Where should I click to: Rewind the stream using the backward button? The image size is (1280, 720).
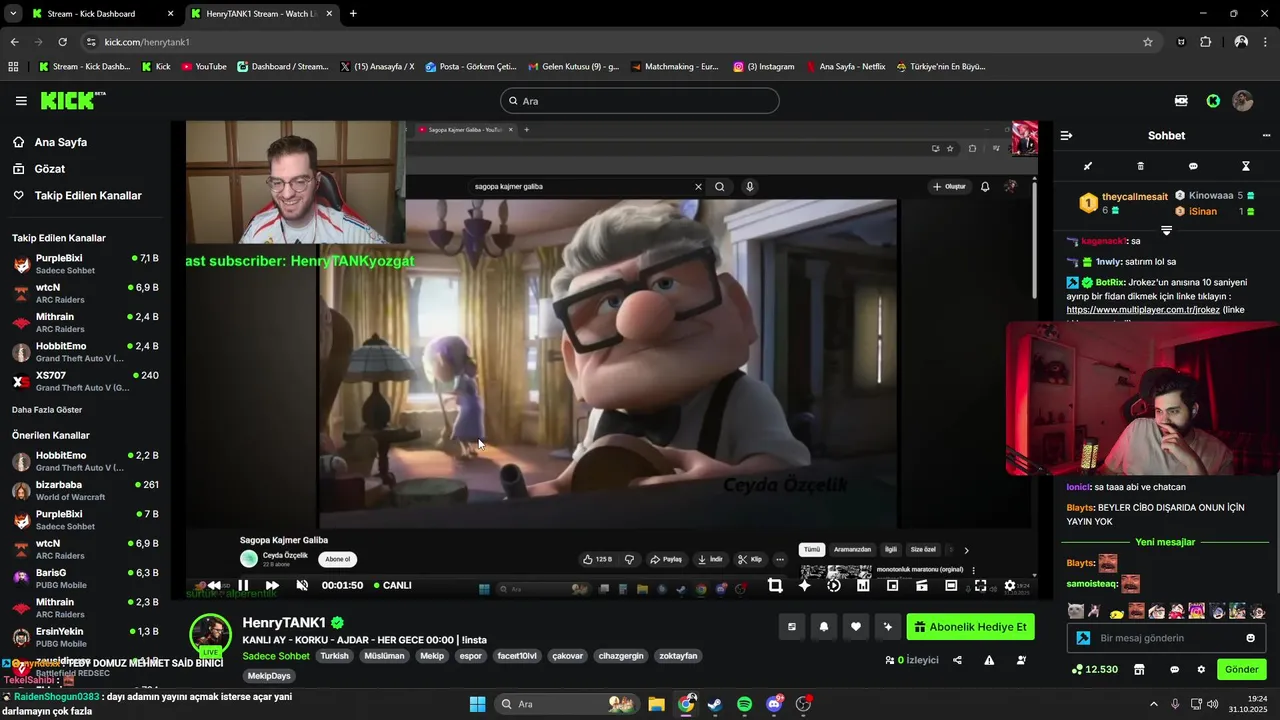[x=214, y=585]
